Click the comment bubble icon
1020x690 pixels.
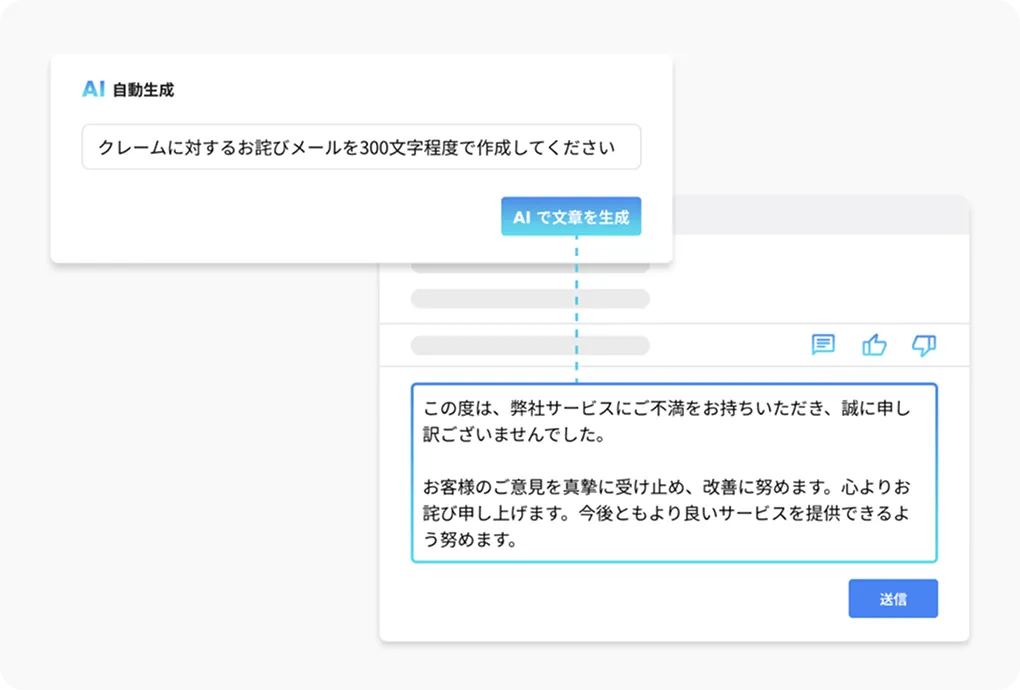(x=823, y=345)
